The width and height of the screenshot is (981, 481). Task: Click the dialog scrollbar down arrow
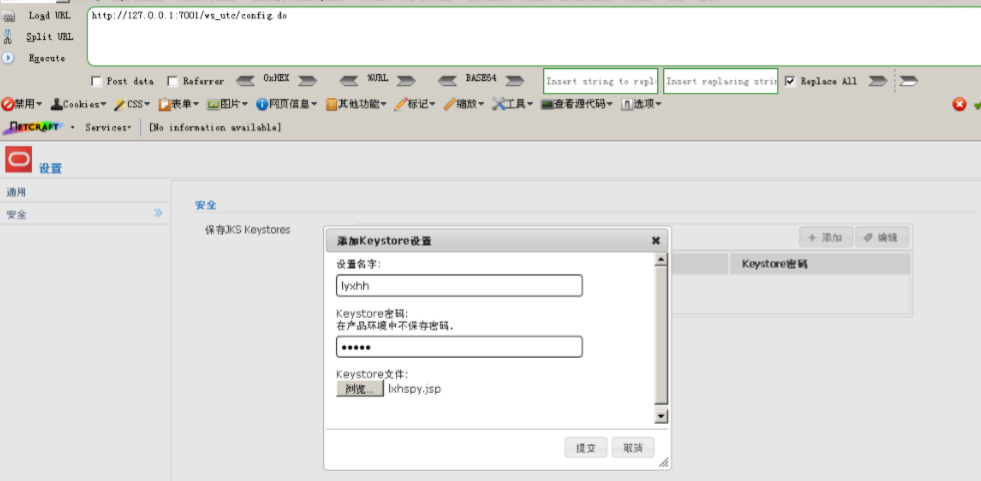(661, 416)
